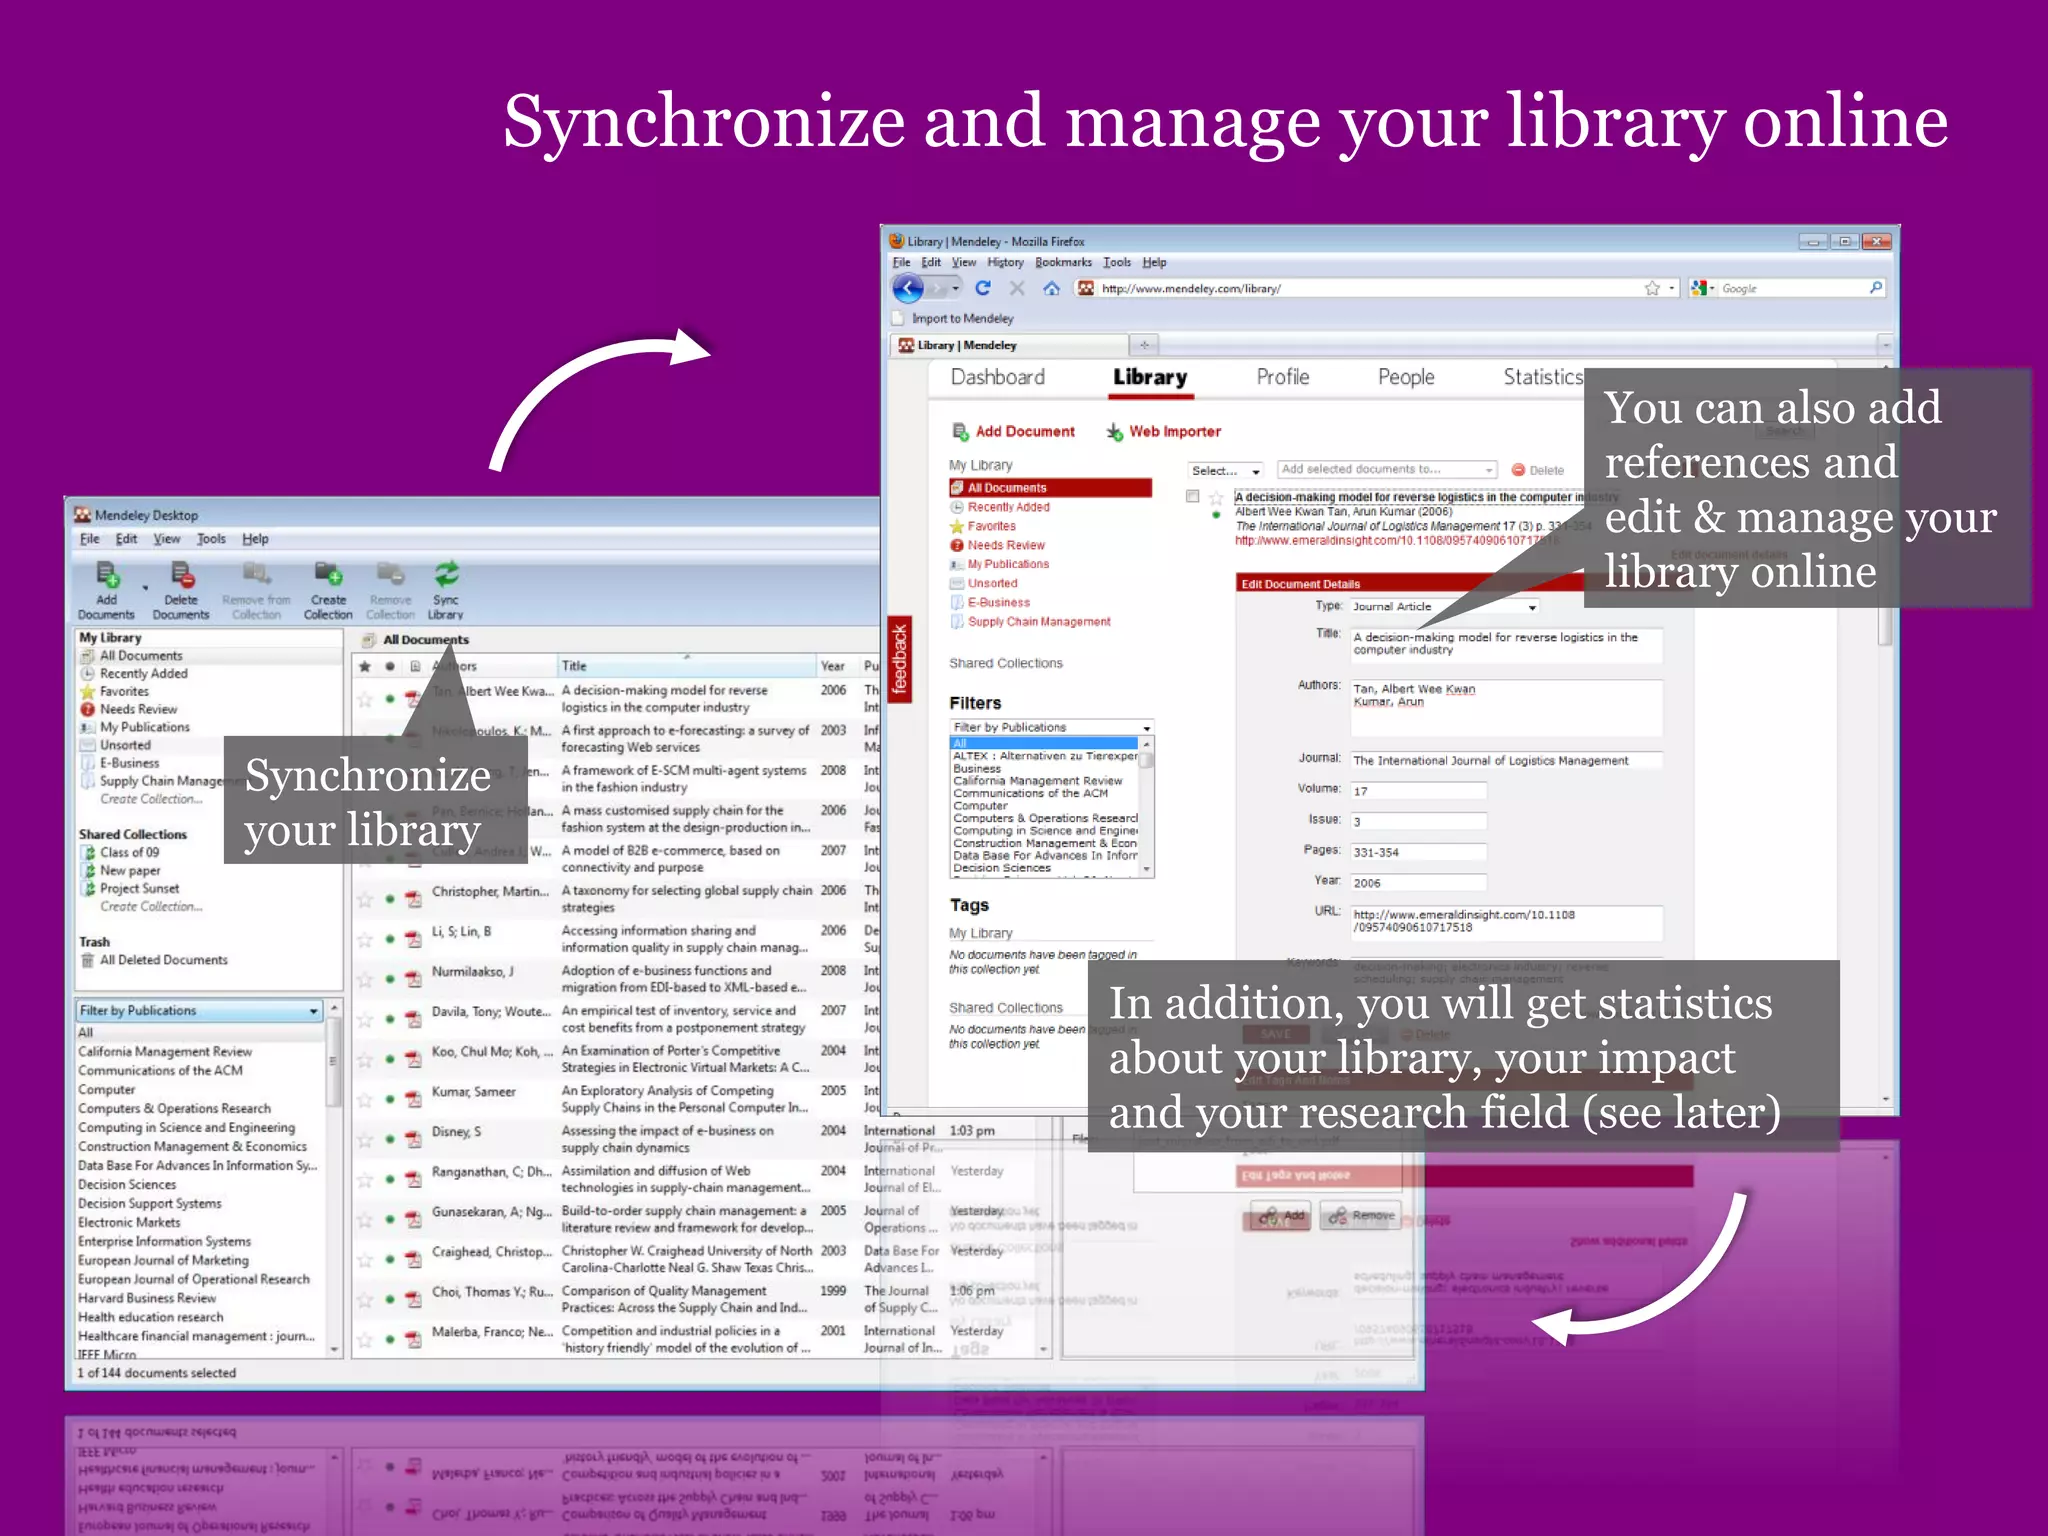Click Needs Review link in web My Library
Viewport: 2048px width, 1536px height.
(x=1006, y=545)
